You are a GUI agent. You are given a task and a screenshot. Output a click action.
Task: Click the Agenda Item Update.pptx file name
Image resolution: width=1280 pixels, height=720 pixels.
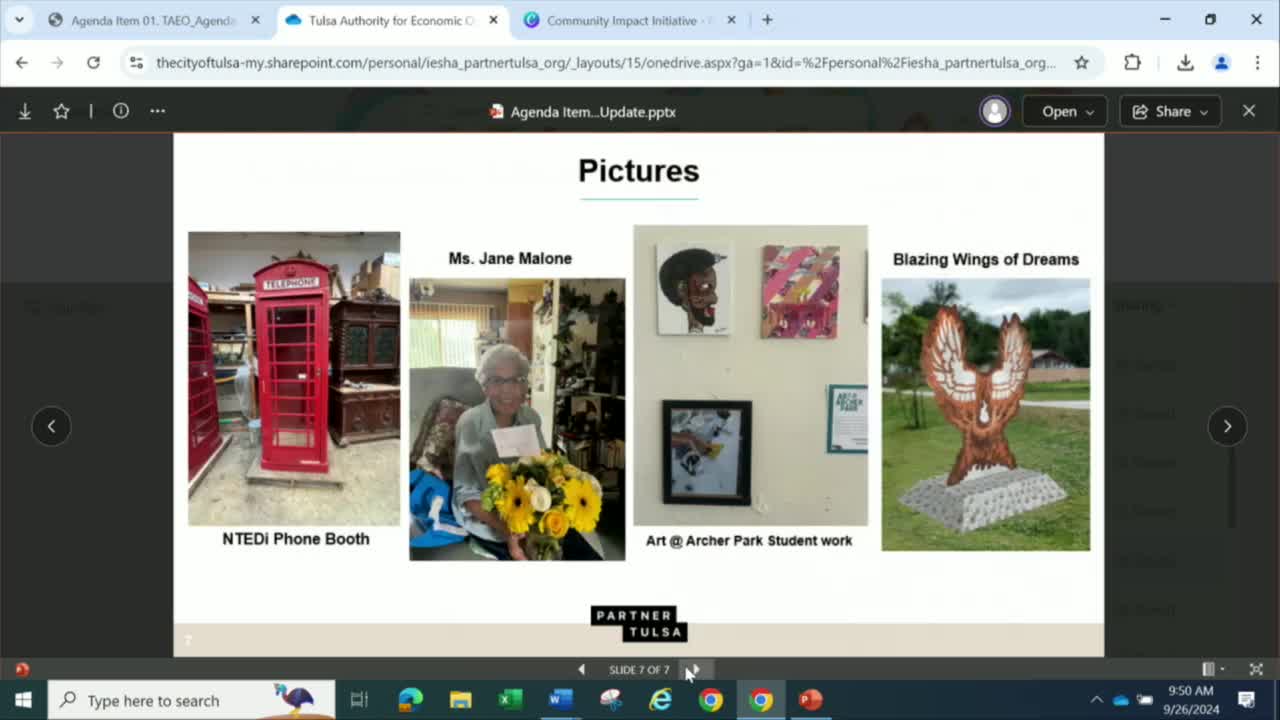[592, 112]
